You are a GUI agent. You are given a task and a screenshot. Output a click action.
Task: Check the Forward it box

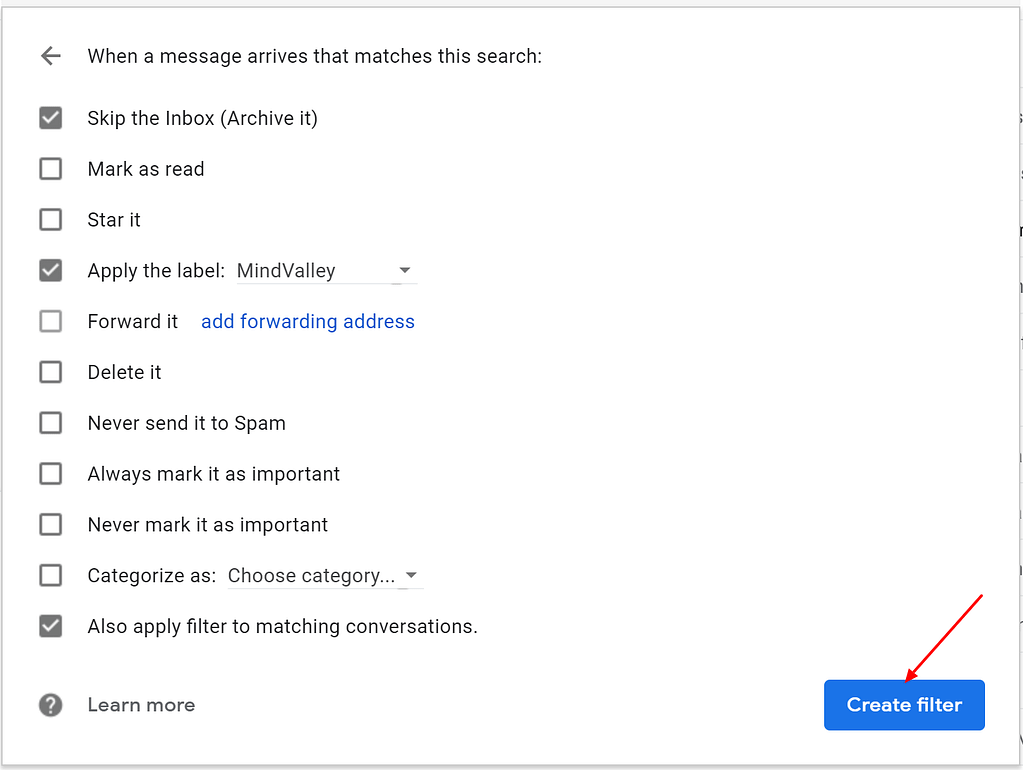point(51,321)
